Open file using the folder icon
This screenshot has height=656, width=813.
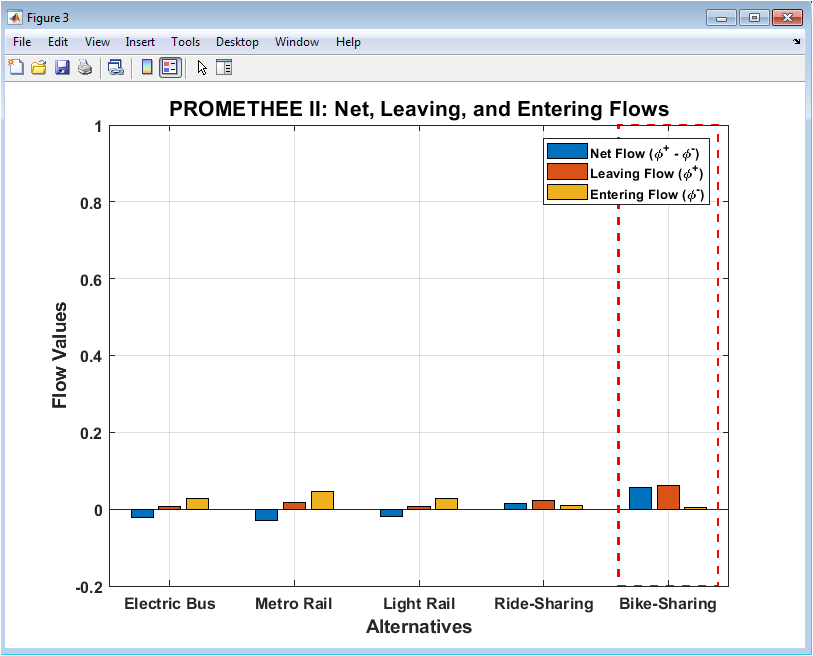point(39,67)
